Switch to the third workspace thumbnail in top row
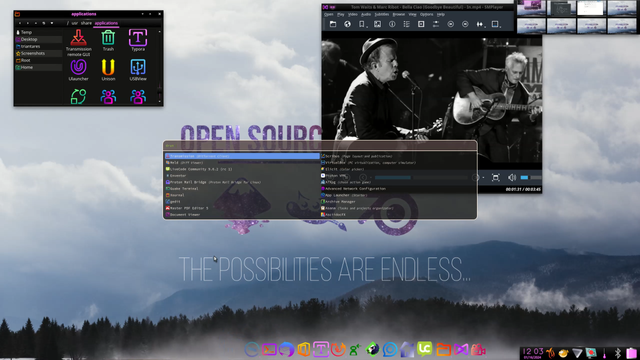Viewport: 640px width, 360px height. coord(591,8)
